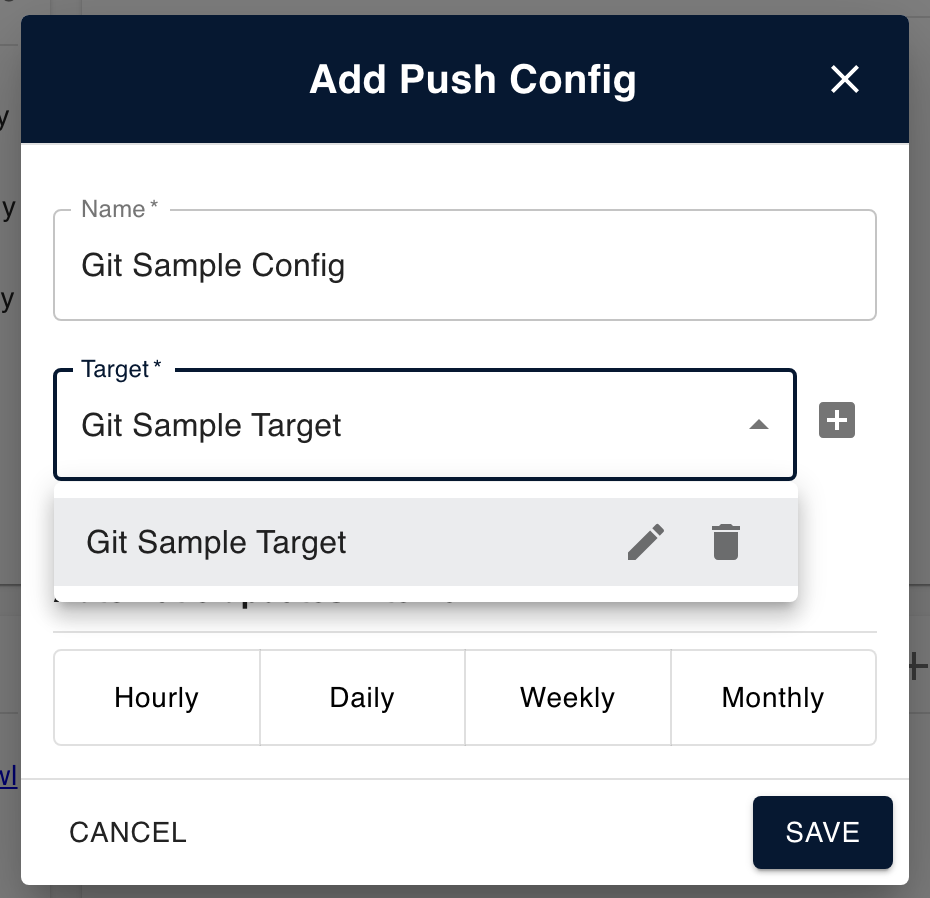Click the Target field label
This screenshot has height=898, width=930.
[x=116, y=369]
